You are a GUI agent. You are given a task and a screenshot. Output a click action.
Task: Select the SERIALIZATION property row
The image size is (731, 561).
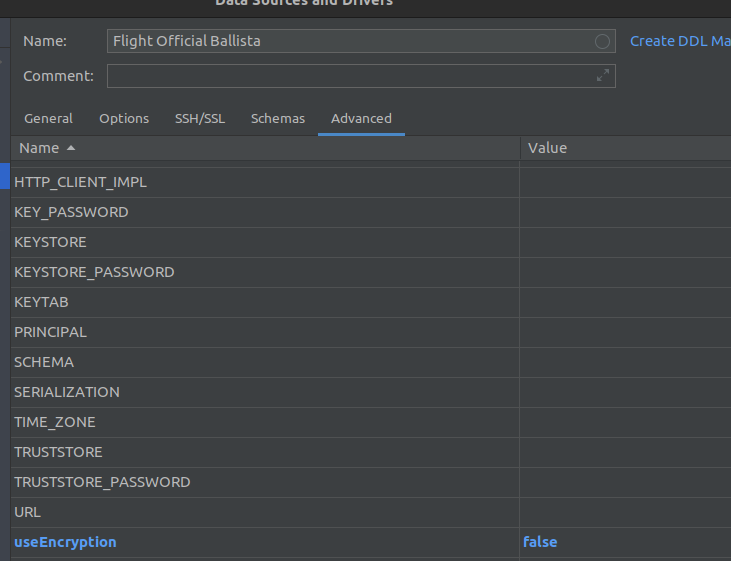pyautogui.click(x=371, y=393)
